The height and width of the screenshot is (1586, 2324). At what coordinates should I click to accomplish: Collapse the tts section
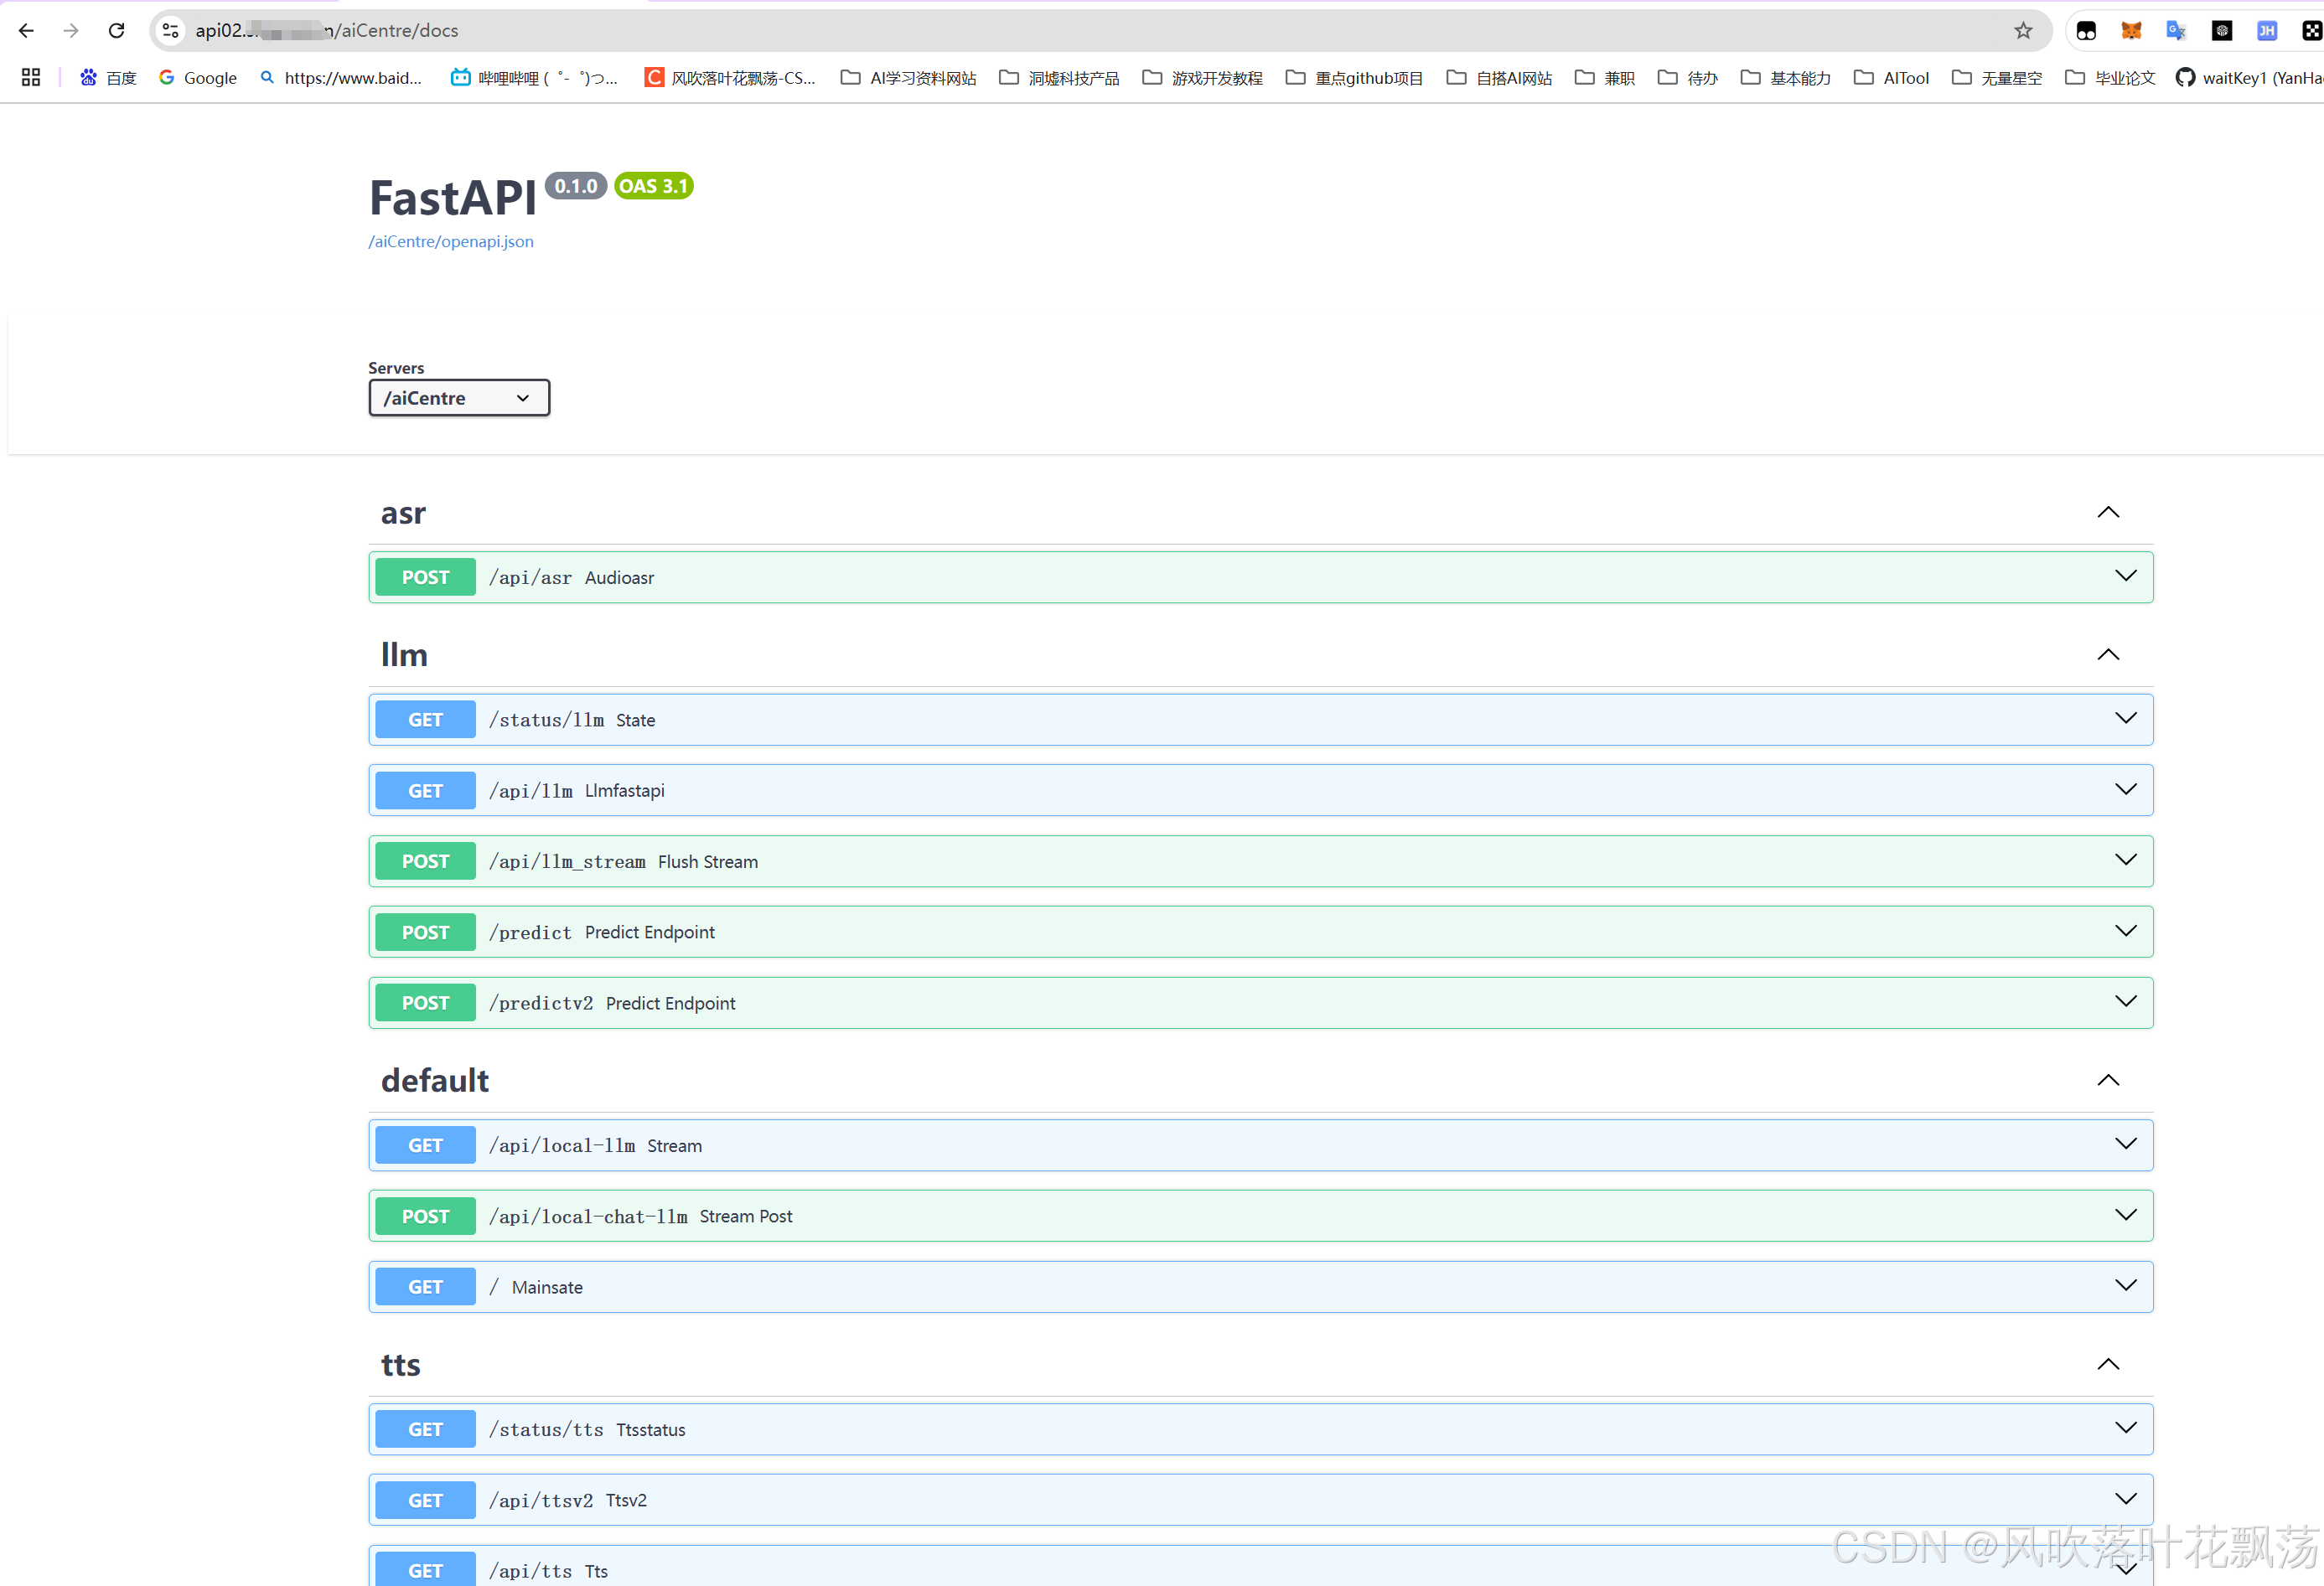pos(2108,1364)
